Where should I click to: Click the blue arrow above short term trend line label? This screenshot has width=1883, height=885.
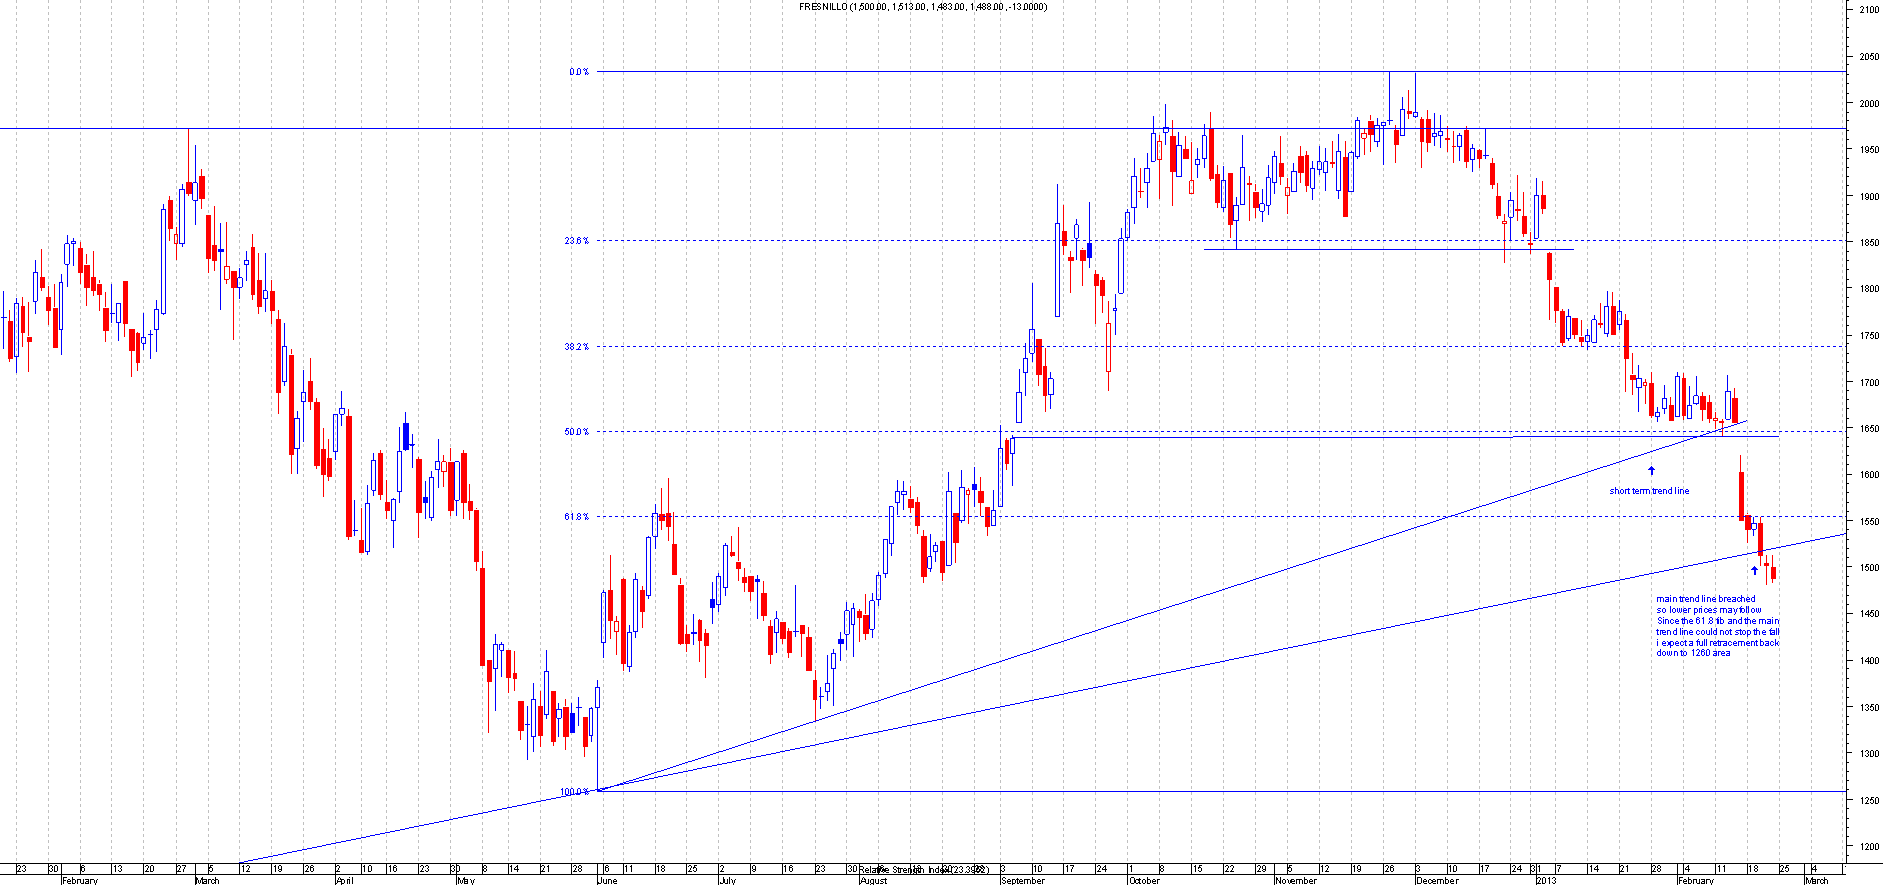tap(1651, 470)
